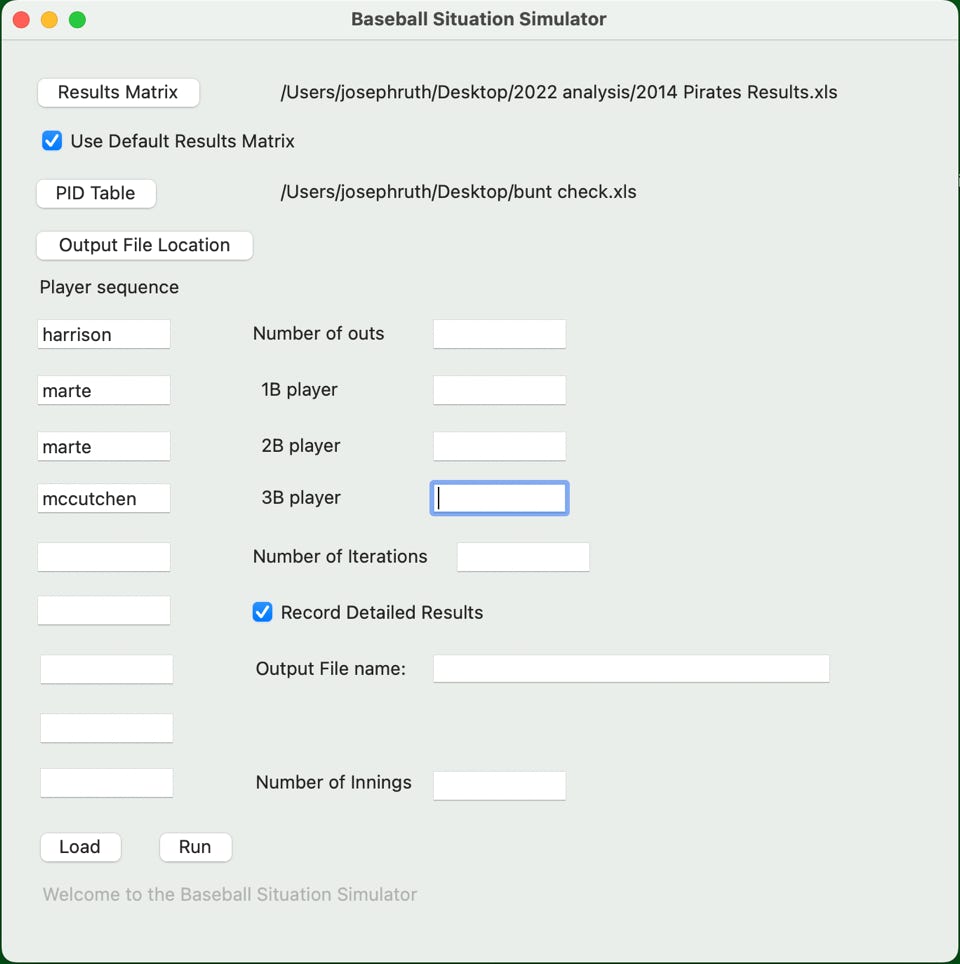Toggle Record Detailed Results checkbox
This screenshot has width=960, height=964.
(263, 612)
